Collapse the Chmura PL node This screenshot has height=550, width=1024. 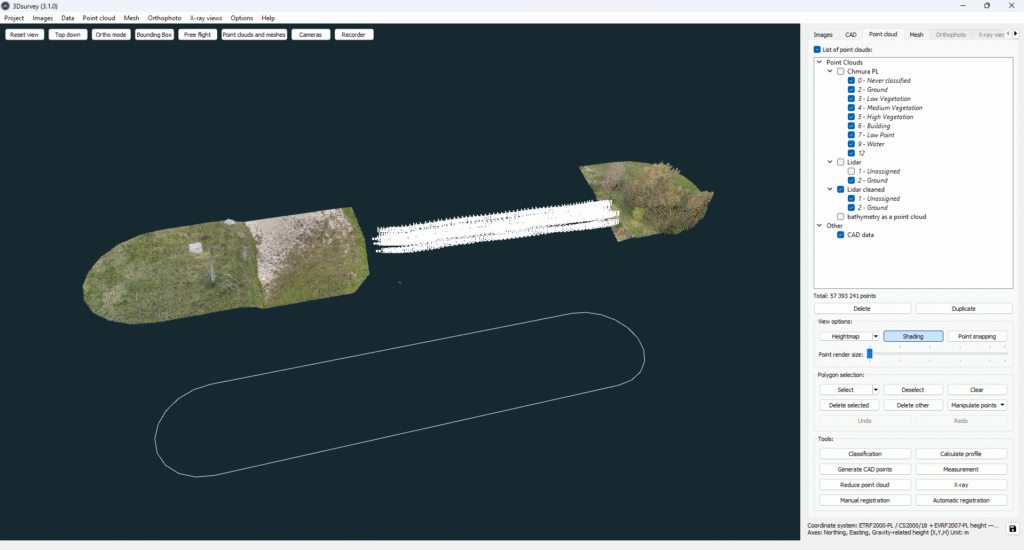830,71
